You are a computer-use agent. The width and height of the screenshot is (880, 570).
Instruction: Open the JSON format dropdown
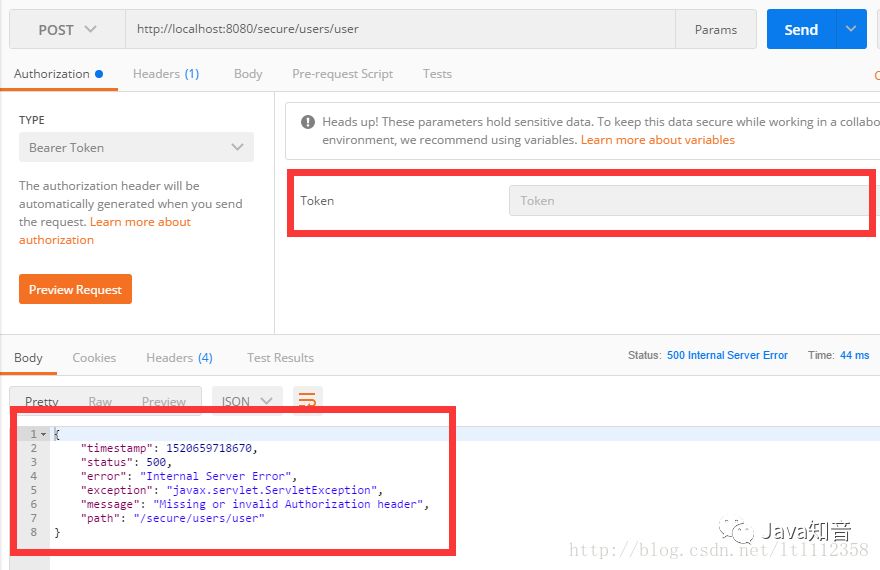247,401
